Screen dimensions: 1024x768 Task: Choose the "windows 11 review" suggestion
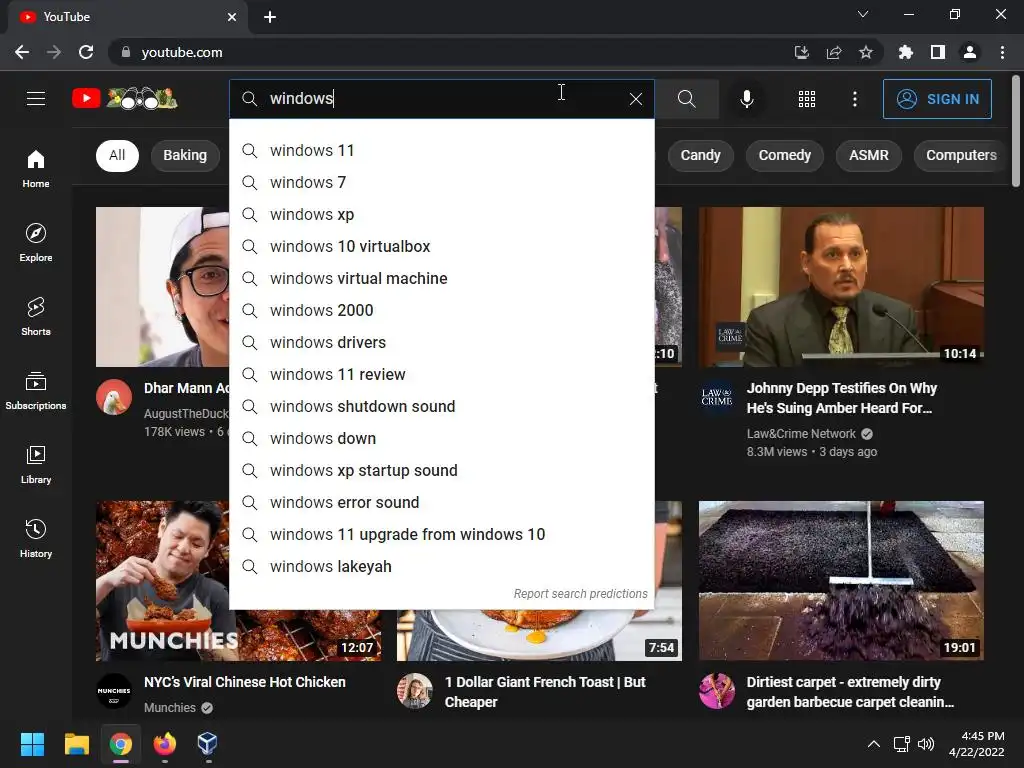[441, 375]
